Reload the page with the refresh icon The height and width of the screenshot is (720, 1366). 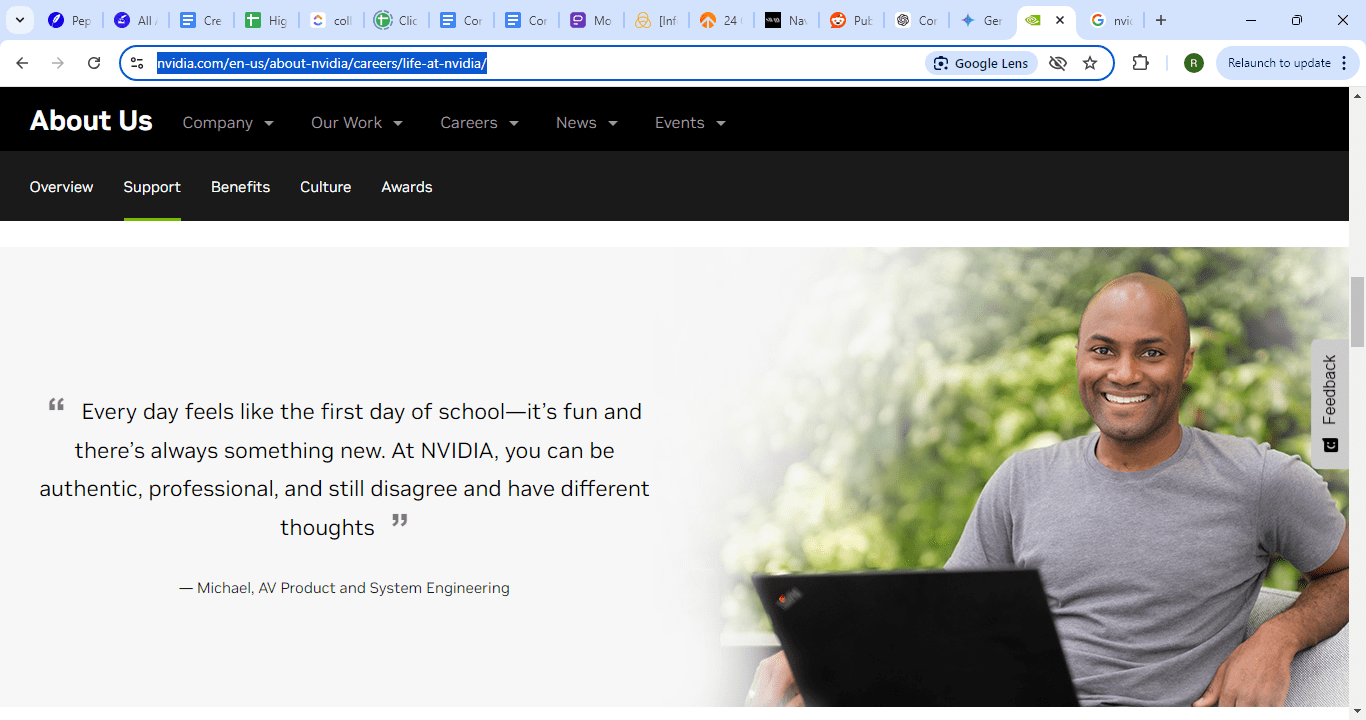[x=94, y=63]
